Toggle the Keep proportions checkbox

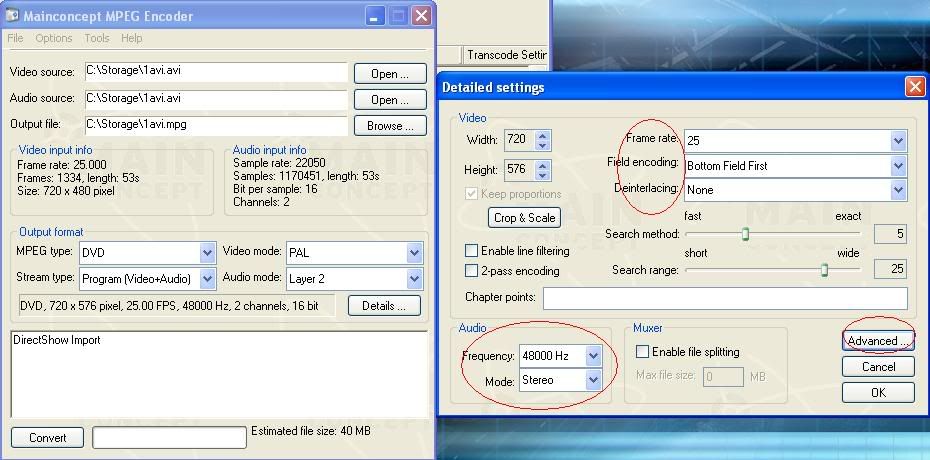click(472, 194)
